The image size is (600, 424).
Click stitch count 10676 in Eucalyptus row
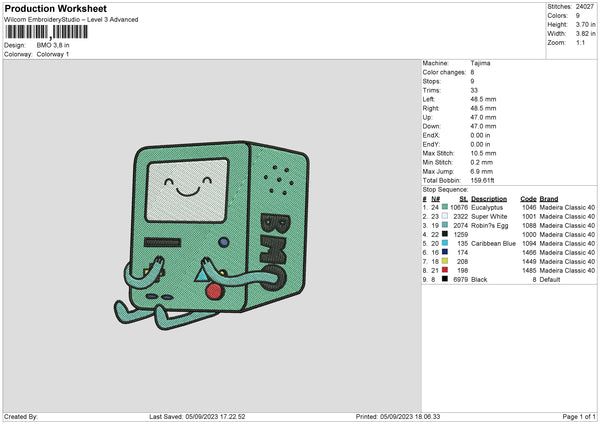[459, 207]
